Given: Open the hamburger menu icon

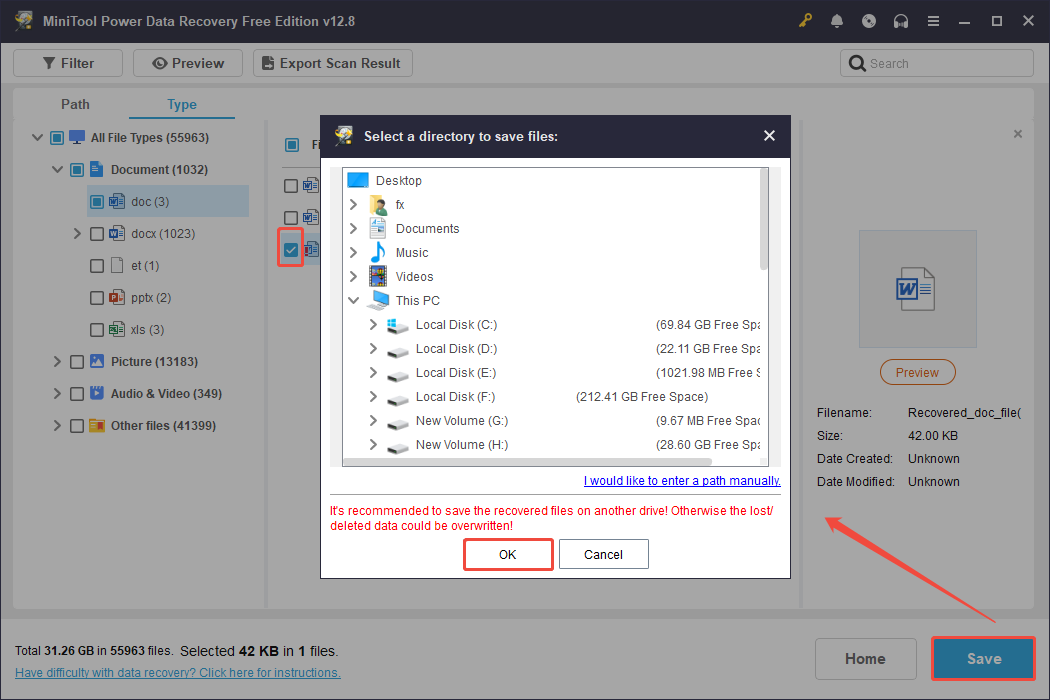Looking at the screenshot, I should click(933, 21).
